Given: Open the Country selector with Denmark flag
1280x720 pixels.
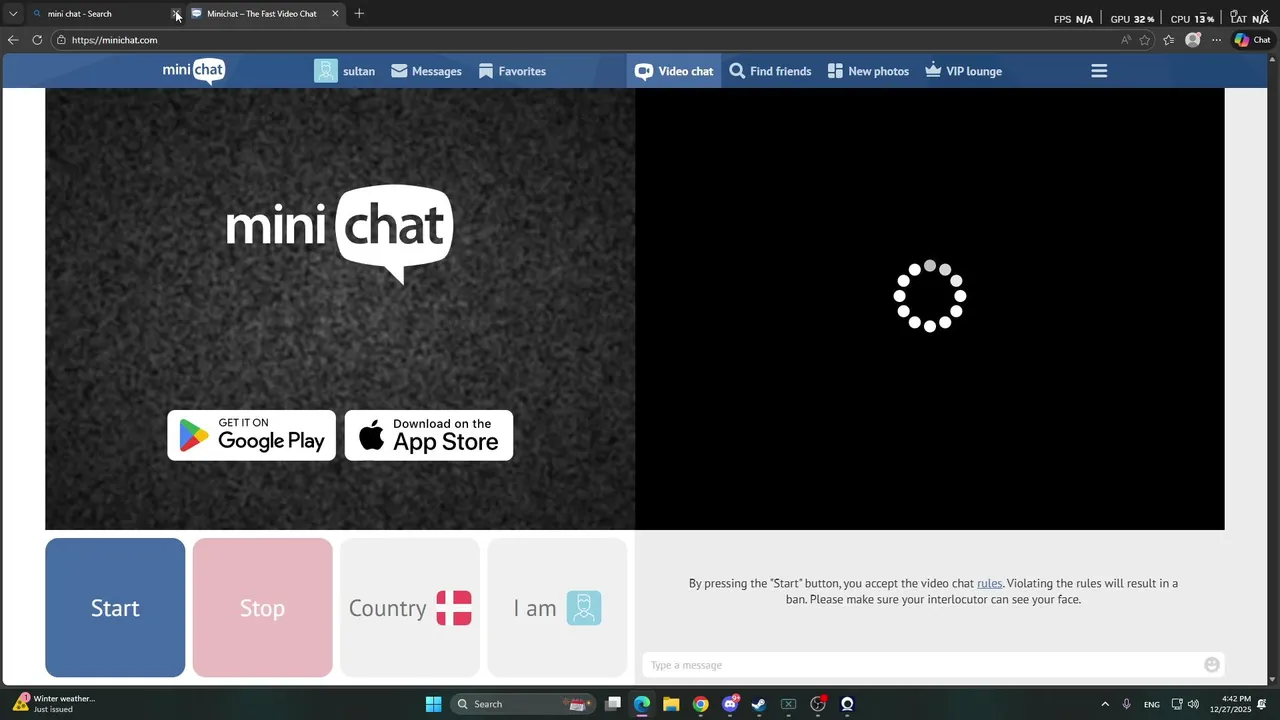Looking at the screenshot, I should click(410, 608).
